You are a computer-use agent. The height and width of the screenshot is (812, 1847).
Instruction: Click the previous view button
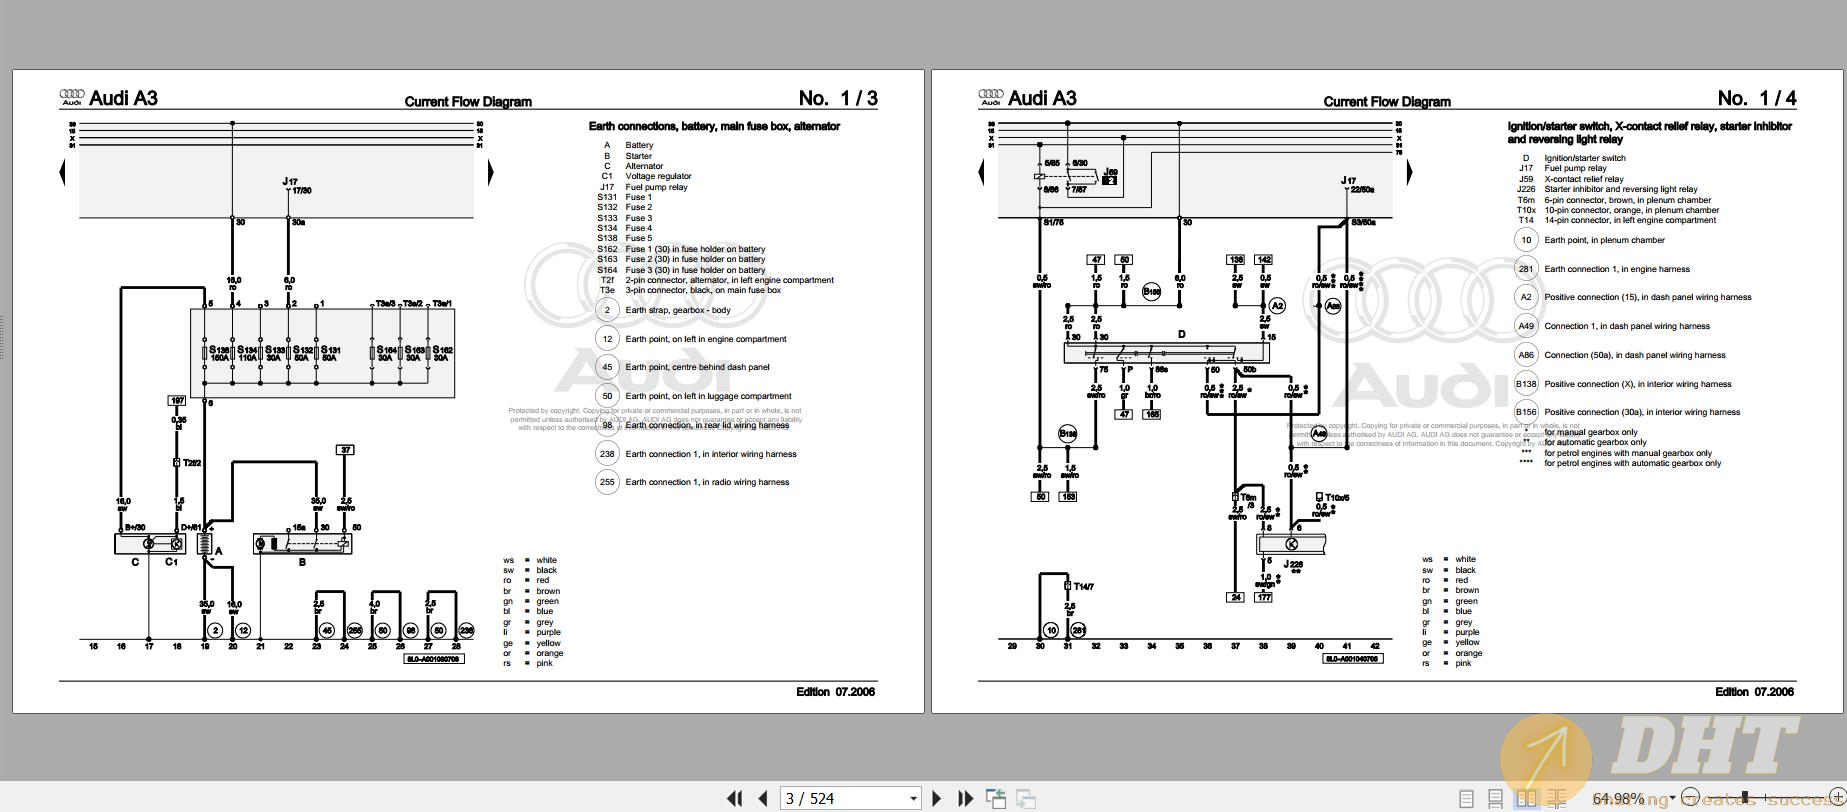996,798
